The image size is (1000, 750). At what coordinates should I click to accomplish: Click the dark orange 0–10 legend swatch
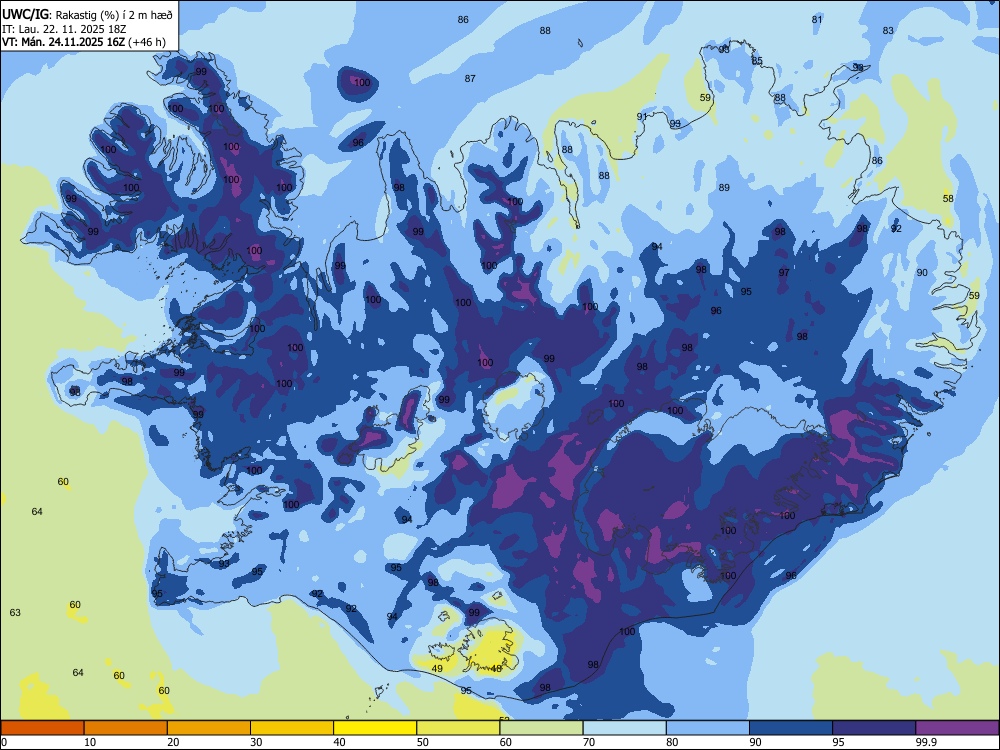coord(42,728)
